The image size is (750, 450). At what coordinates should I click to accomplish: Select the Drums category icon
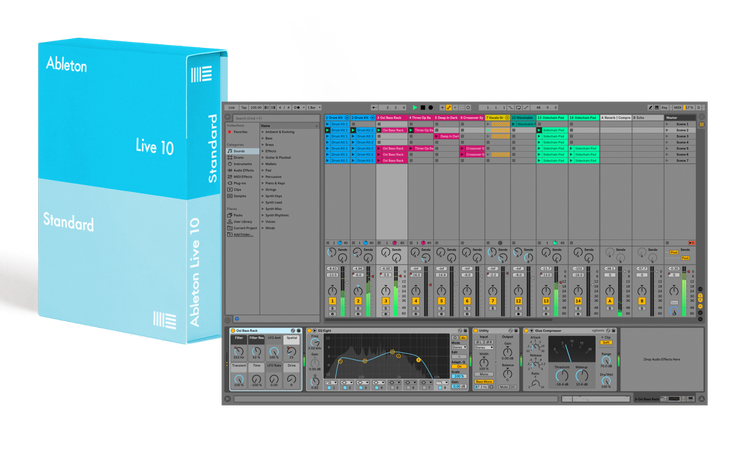pyautogui.click(x=230, y=157)
